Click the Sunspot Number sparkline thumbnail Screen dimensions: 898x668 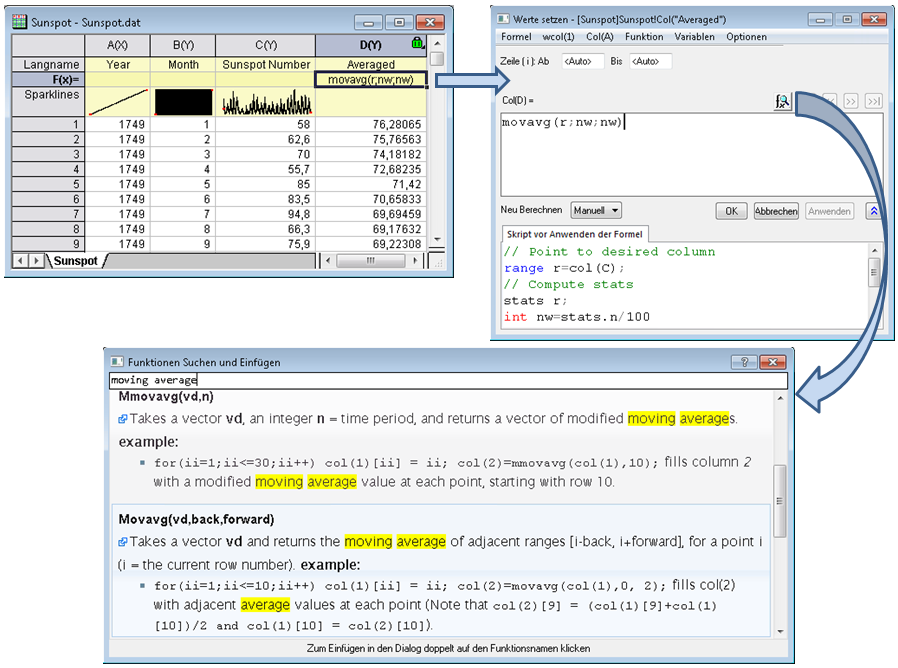tap(266, 102)
